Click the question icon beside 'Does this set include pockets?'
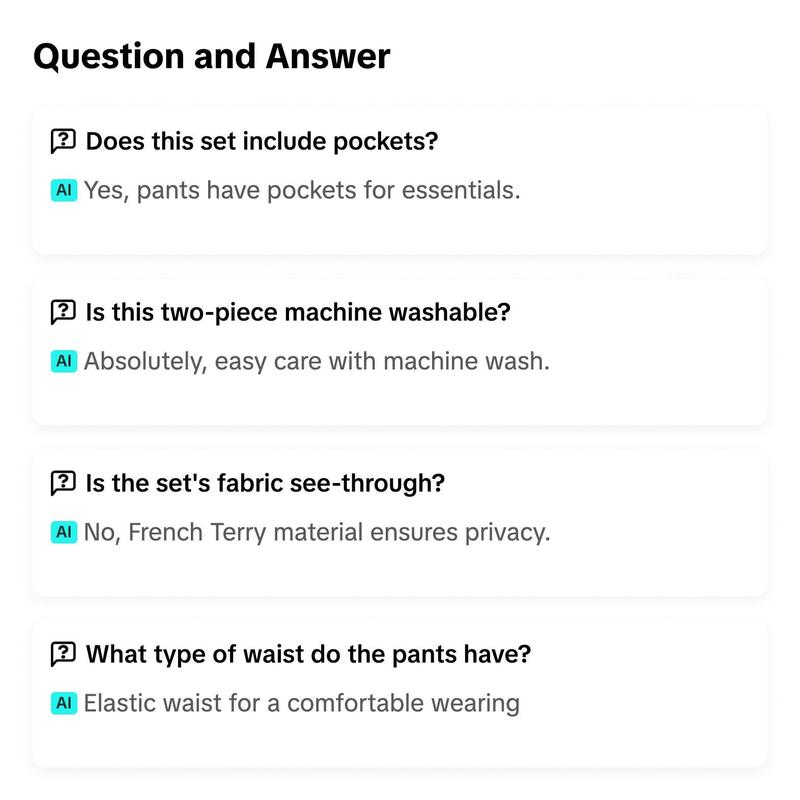 click(x=63, y=141)
